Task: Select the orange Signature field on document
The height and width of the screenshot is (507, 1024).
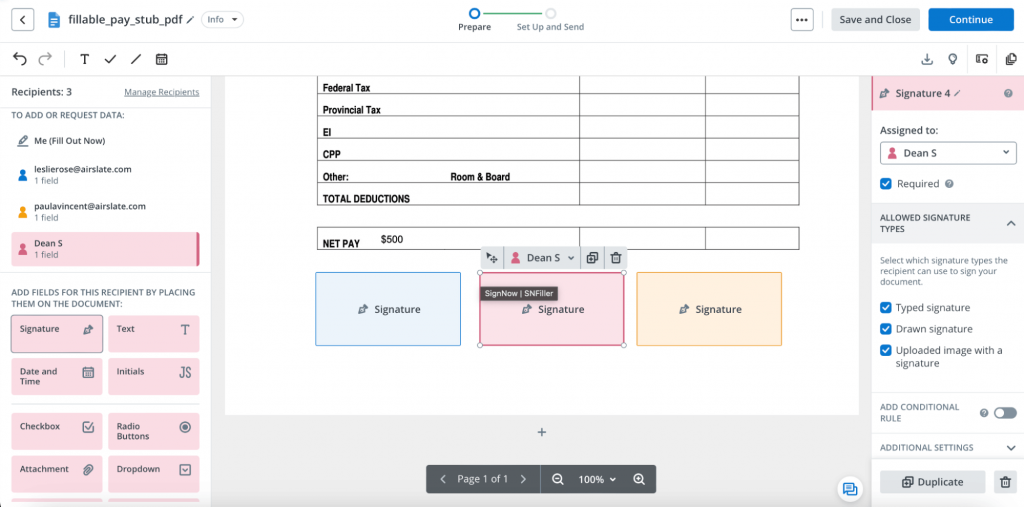Action: (709, 309)
